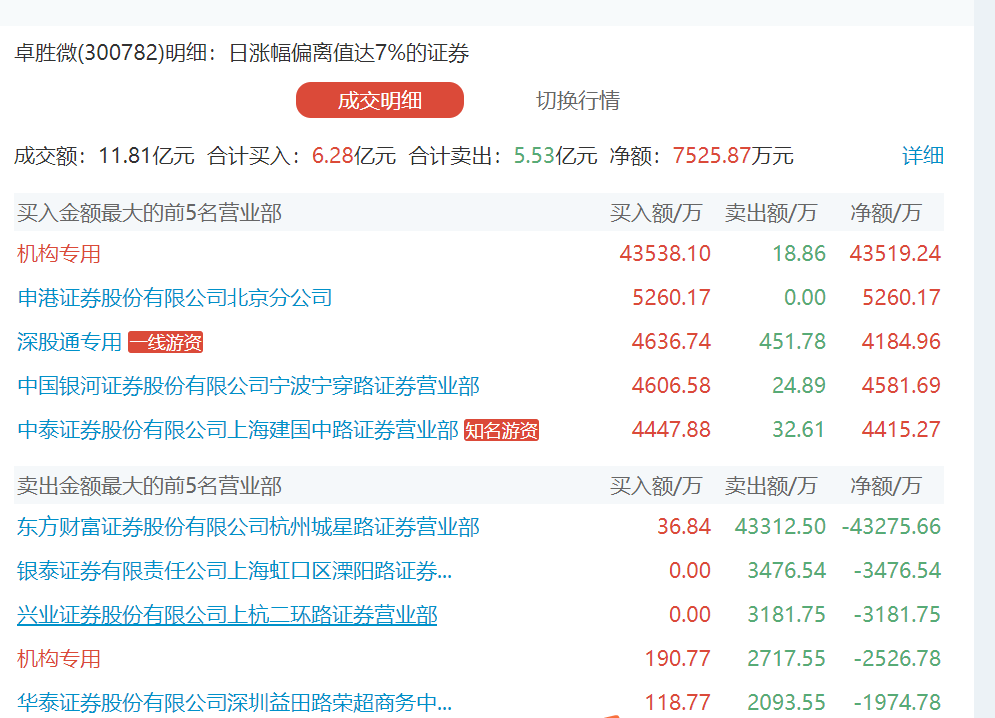
Task: Click buy amount 5260.17 for 申港证券
Action: [x=671, y=298]
